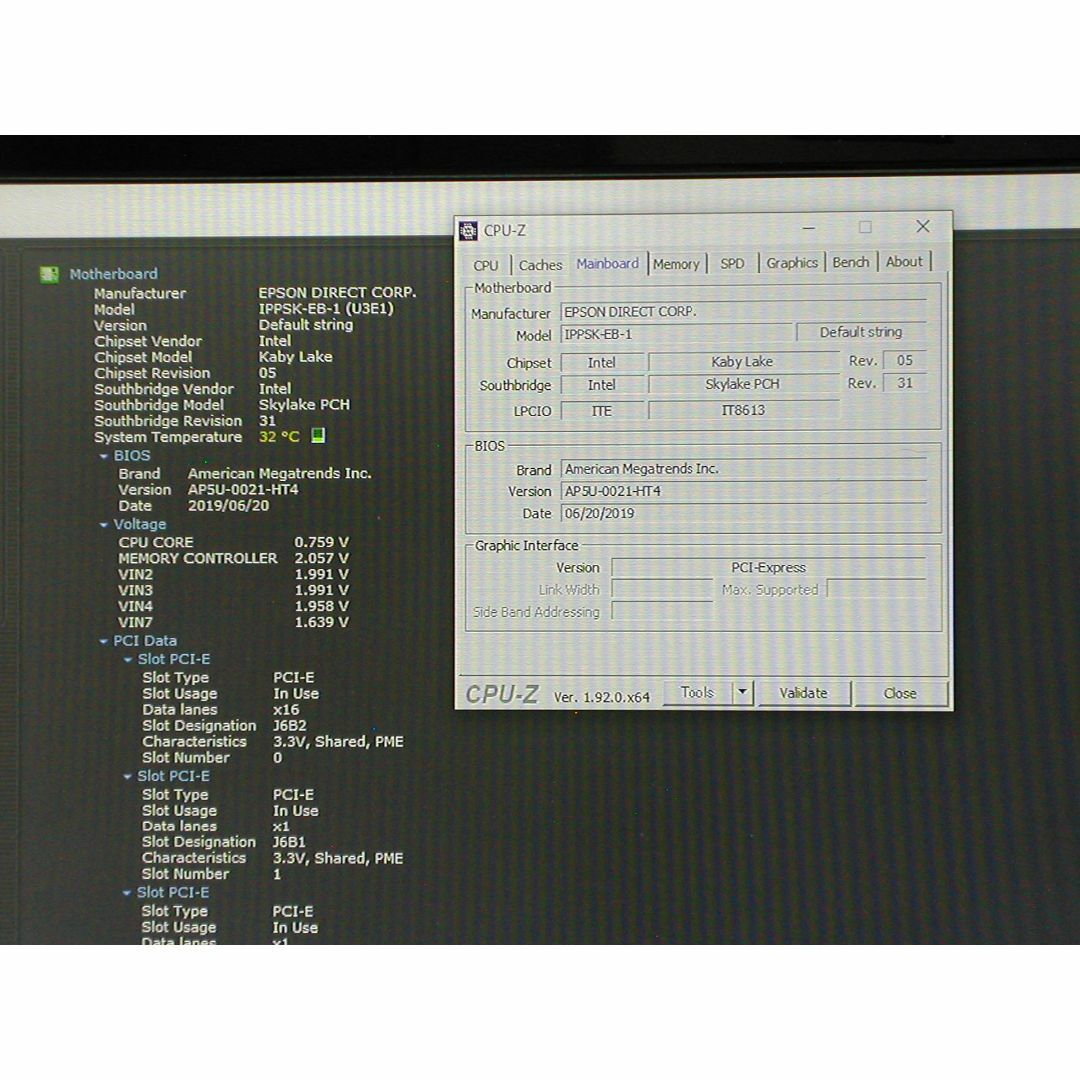
Task: Click the Graphic Interface PCI-Express field
Action: pyautogui.click(x=768, y=568)
